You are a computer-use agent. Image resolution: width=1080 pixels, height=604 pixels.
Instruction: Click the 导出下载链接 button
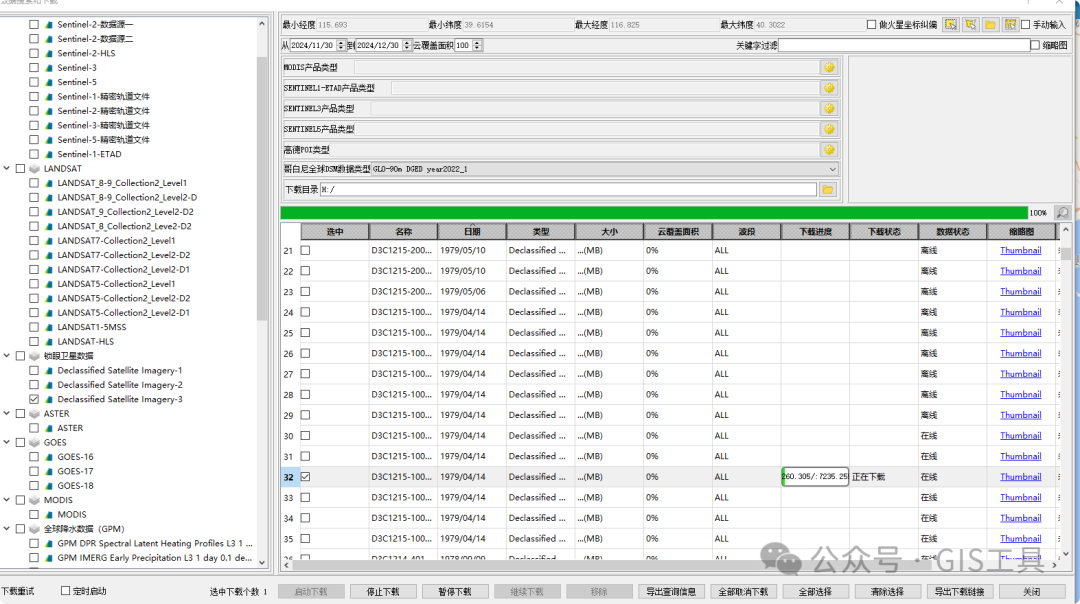click(959, 592)
